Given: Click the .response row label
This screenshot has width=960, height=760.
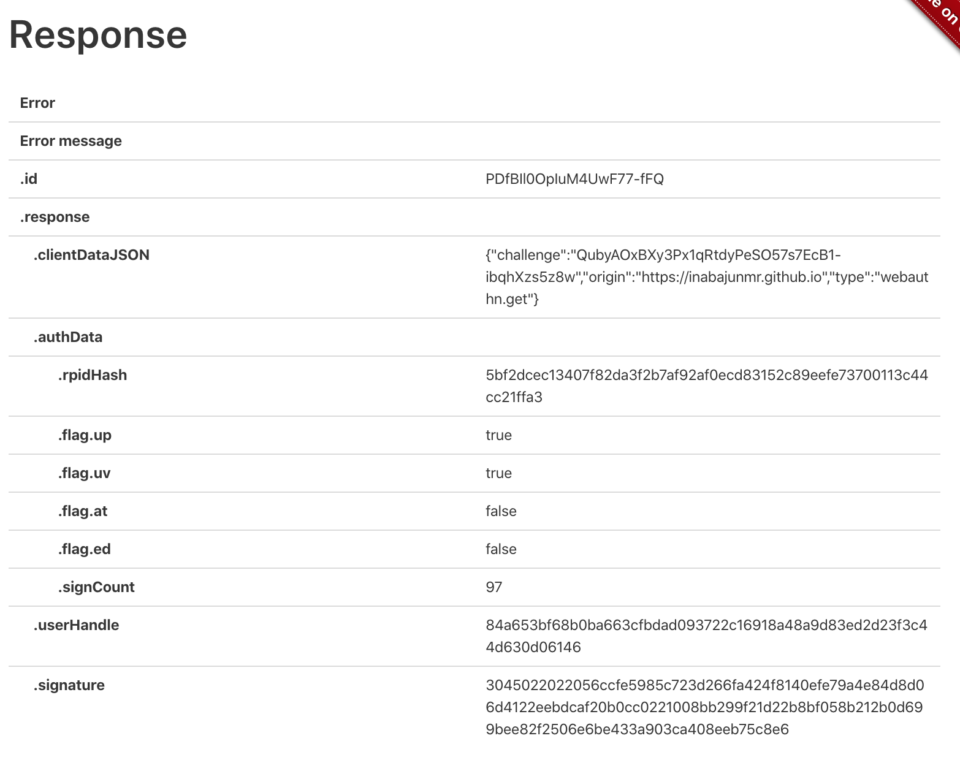Looking at the screenshot, I should click(54, 217).
